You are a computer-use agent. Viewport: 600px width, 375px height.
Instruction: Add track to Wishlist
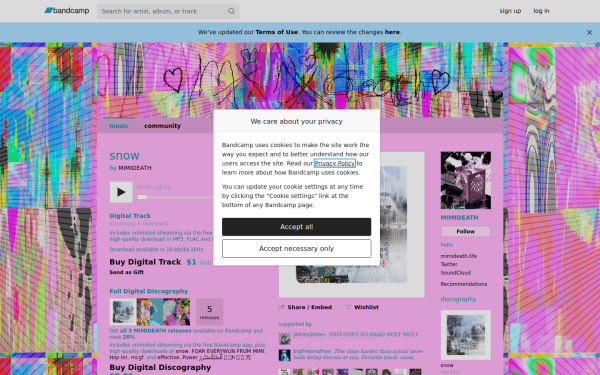click(366, 307)
